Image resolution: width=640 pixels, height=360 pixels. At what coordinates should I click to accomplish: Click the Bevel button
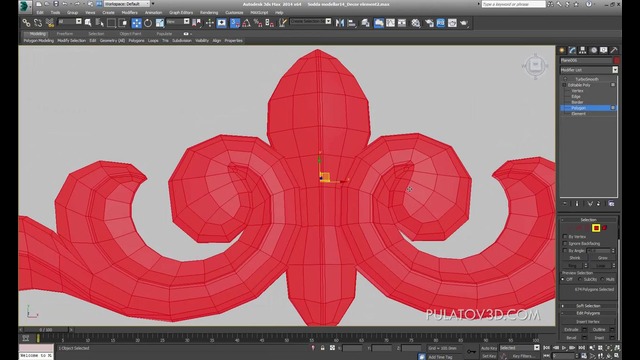click(x=571, y=338)
